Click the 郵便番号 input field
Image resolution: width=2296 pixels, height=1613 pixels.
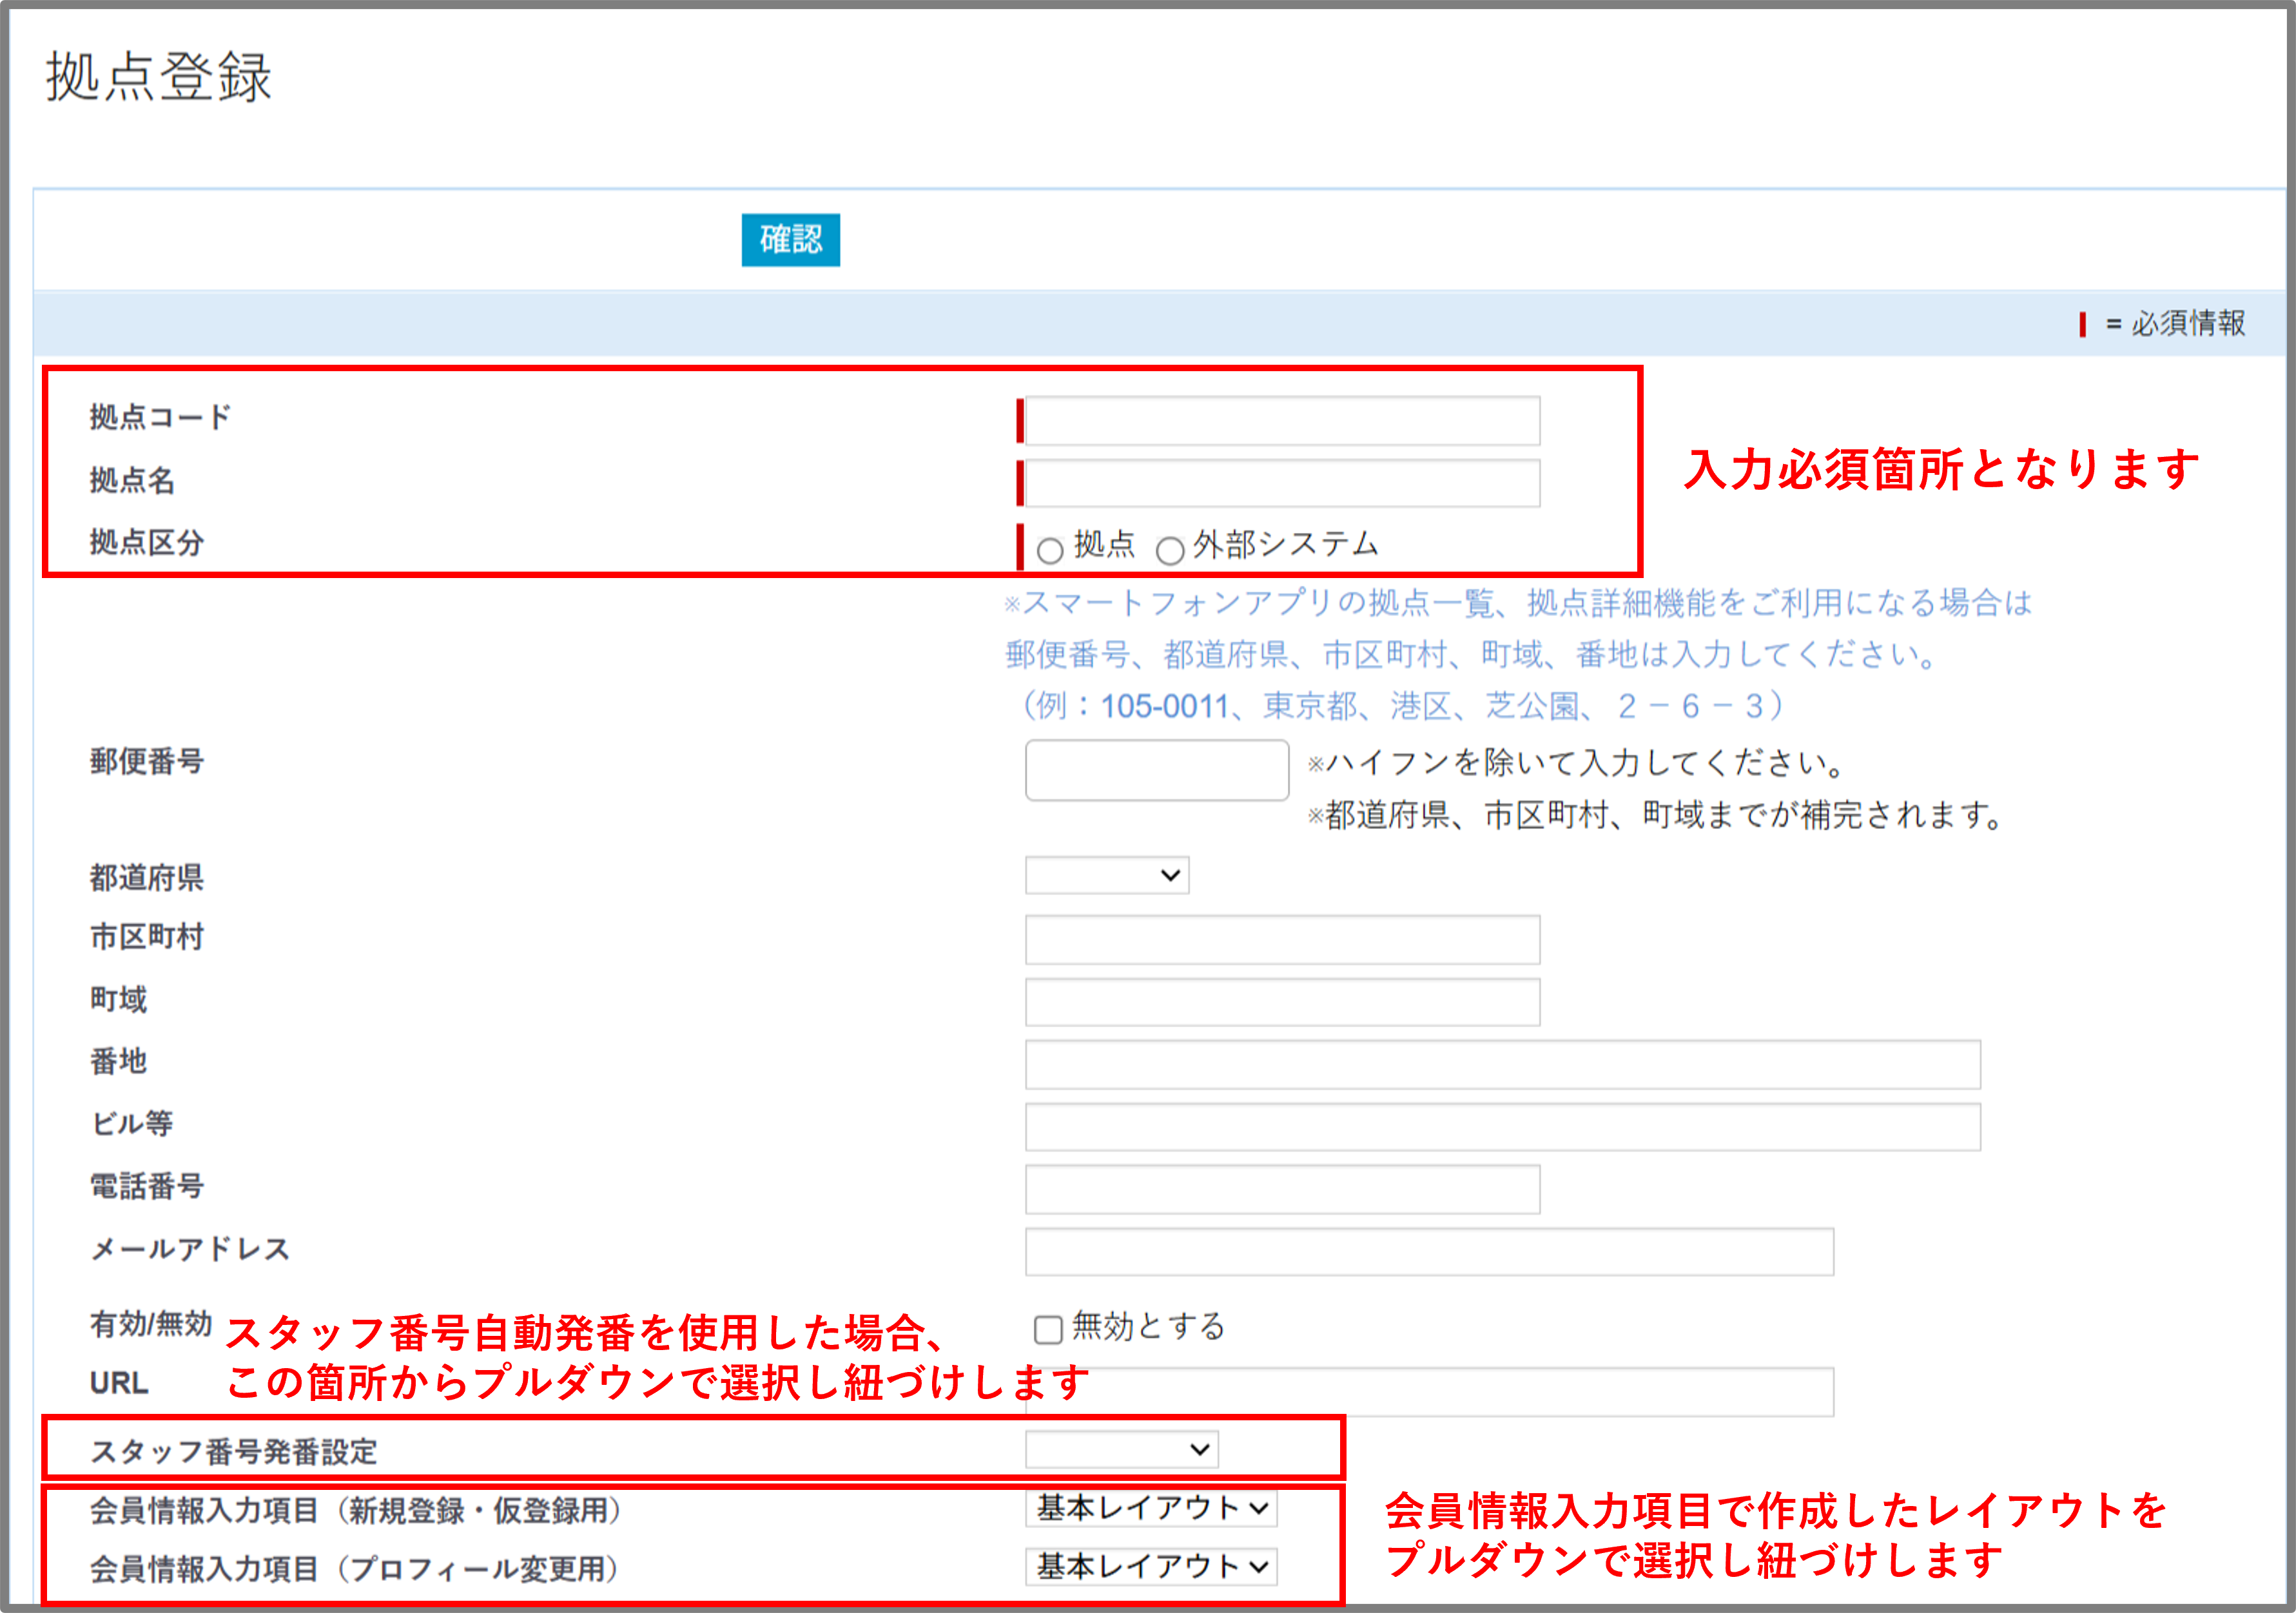(x=1157, y=769)
